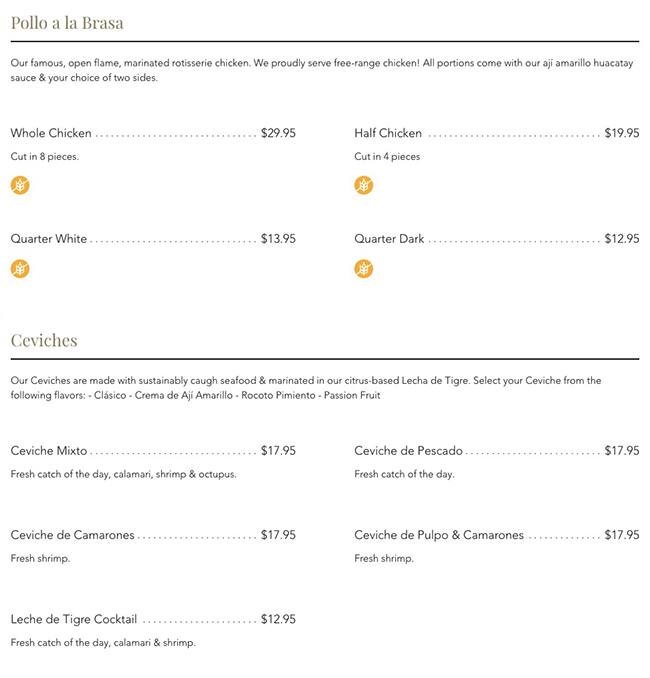The image size is (650, 678).
Task: Click the gluten-free icon under Half Chicken
Action: (364, 185)
